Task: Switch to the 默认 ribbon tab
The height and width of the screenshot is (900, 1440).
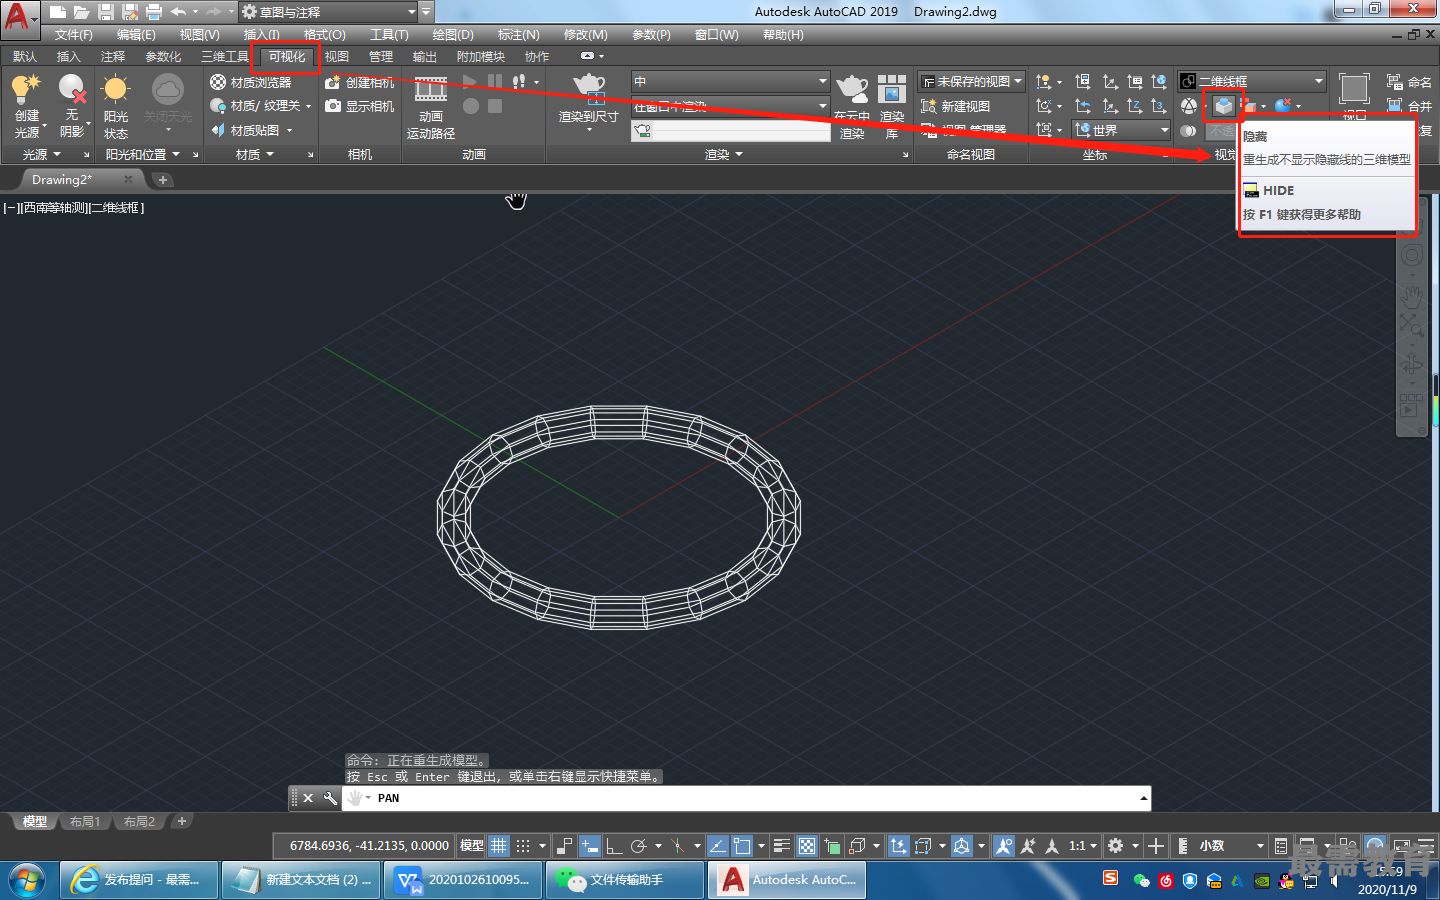Action: [x=25, y=57]
